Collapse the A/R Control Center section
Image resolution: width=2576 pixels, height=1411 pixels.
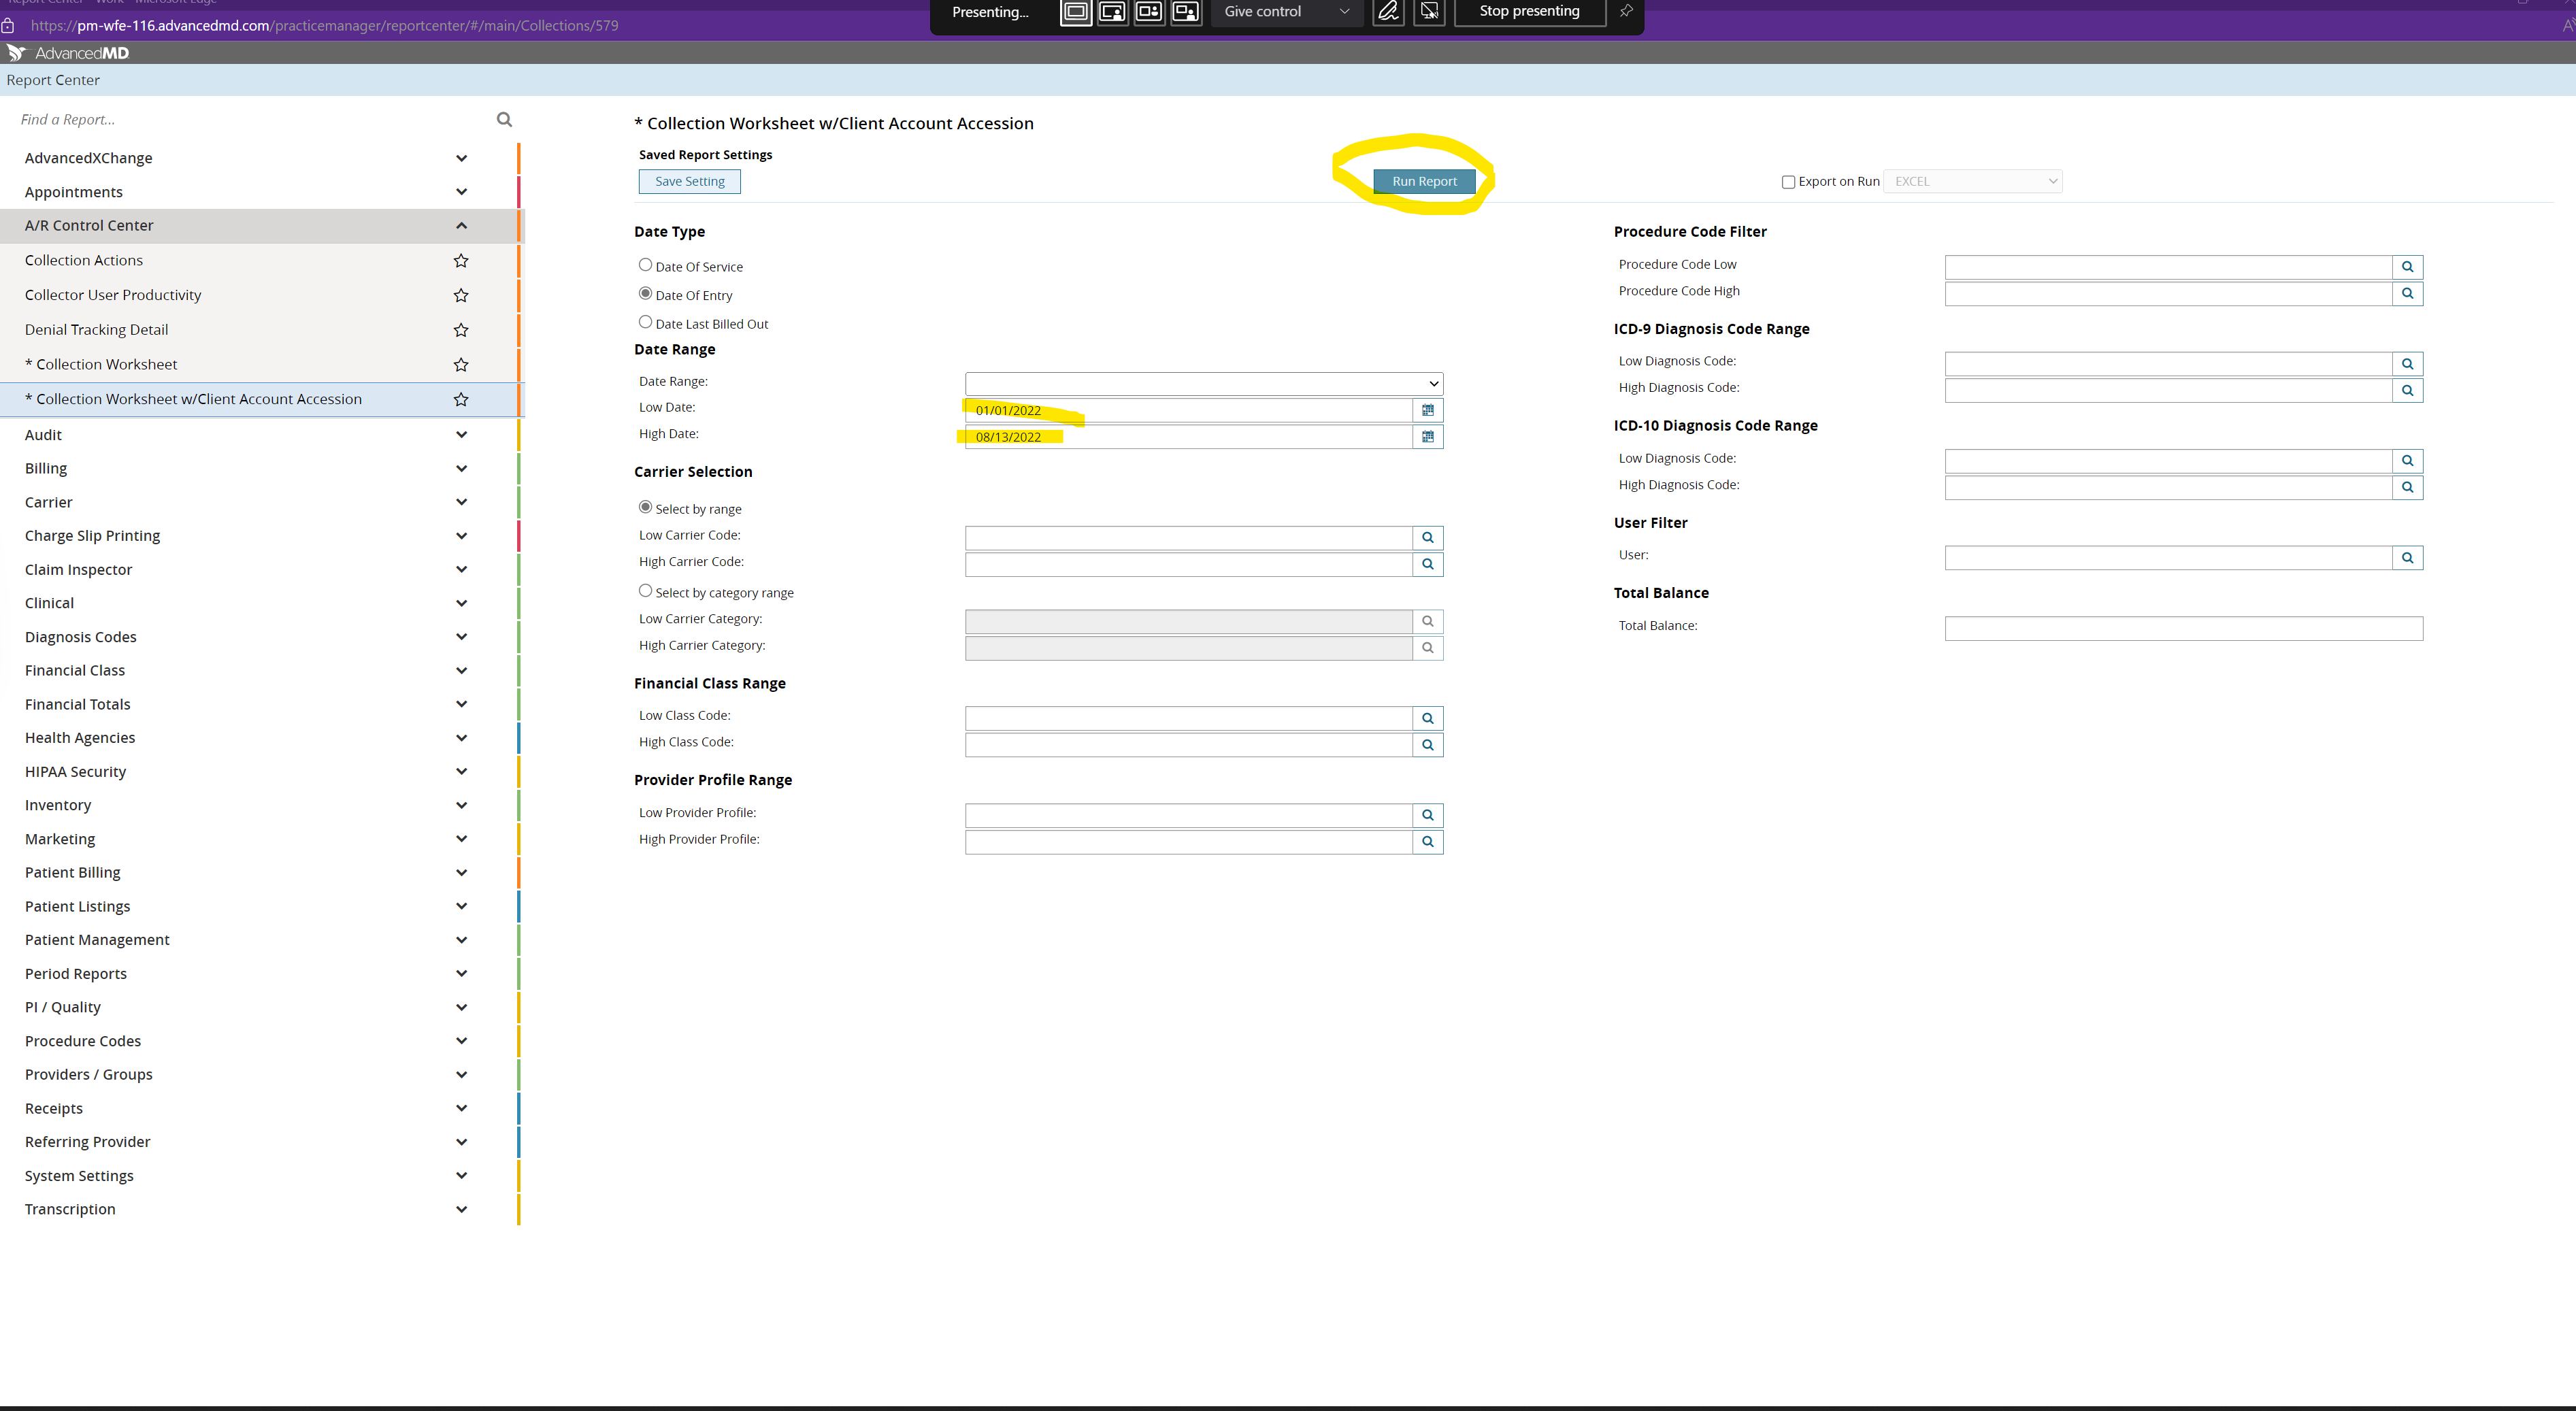click(x=461, y=226)
